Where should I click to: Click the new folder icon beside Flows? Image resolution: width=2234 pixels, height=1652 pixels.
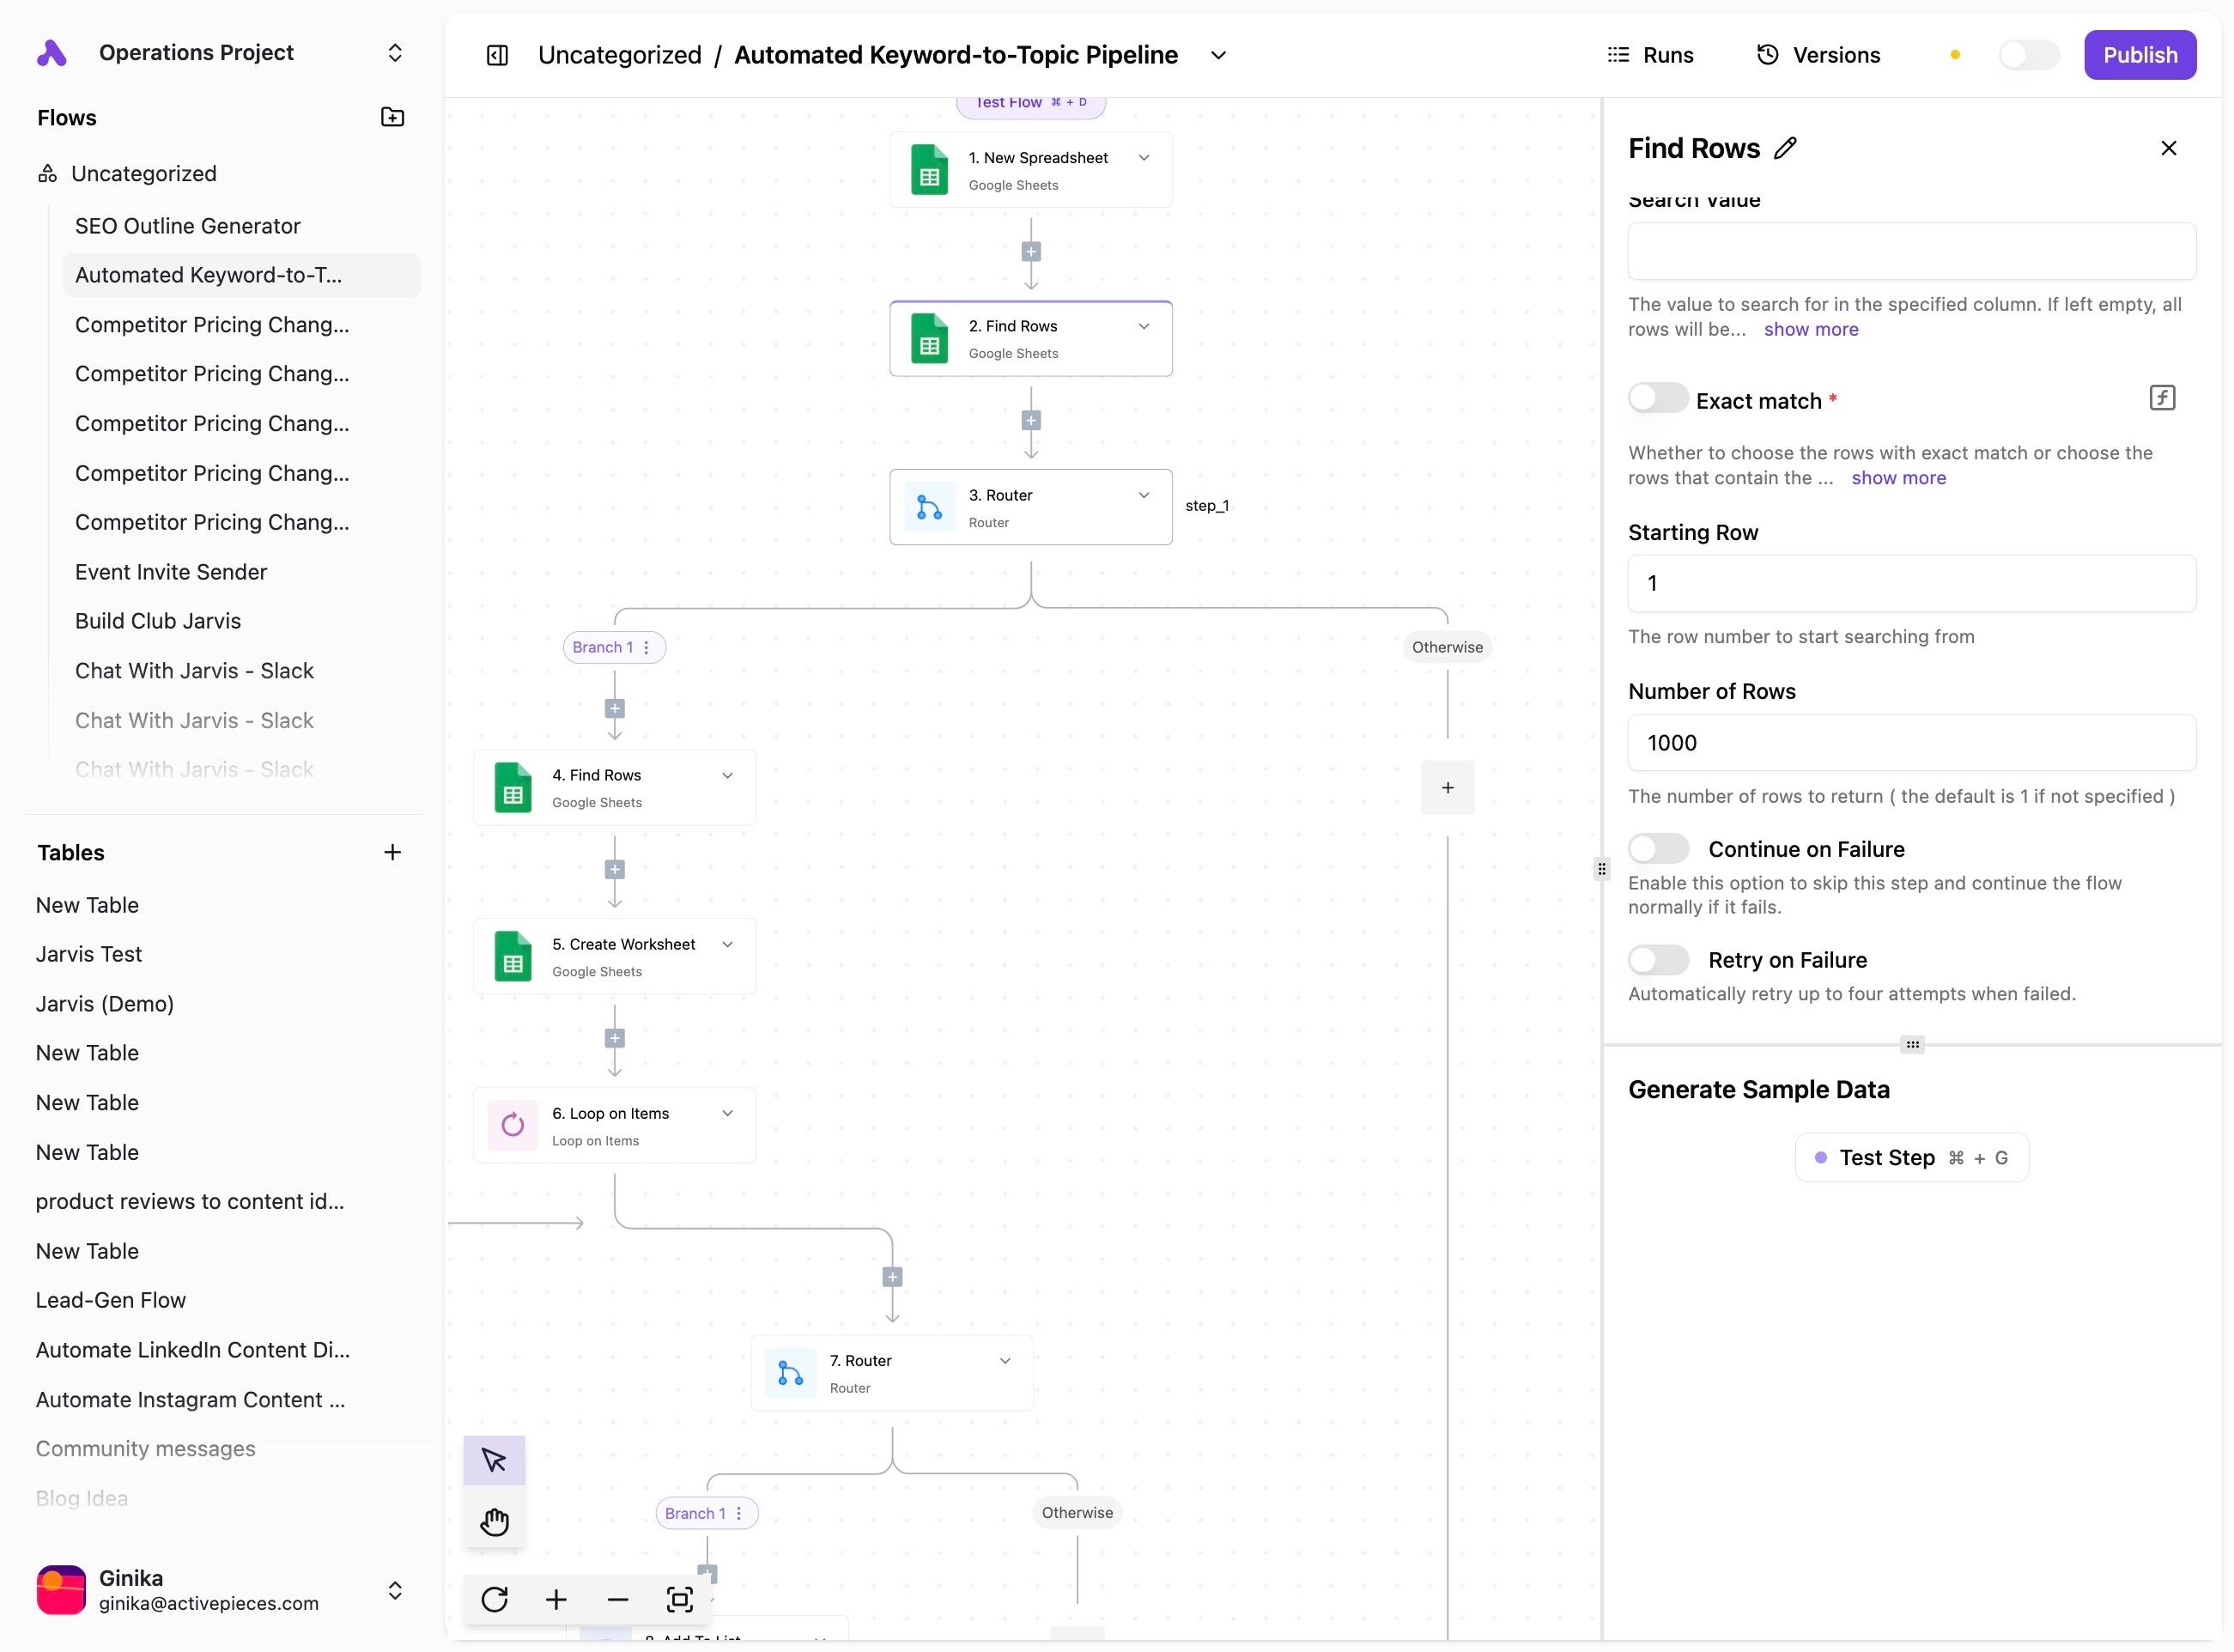[392, 117]
